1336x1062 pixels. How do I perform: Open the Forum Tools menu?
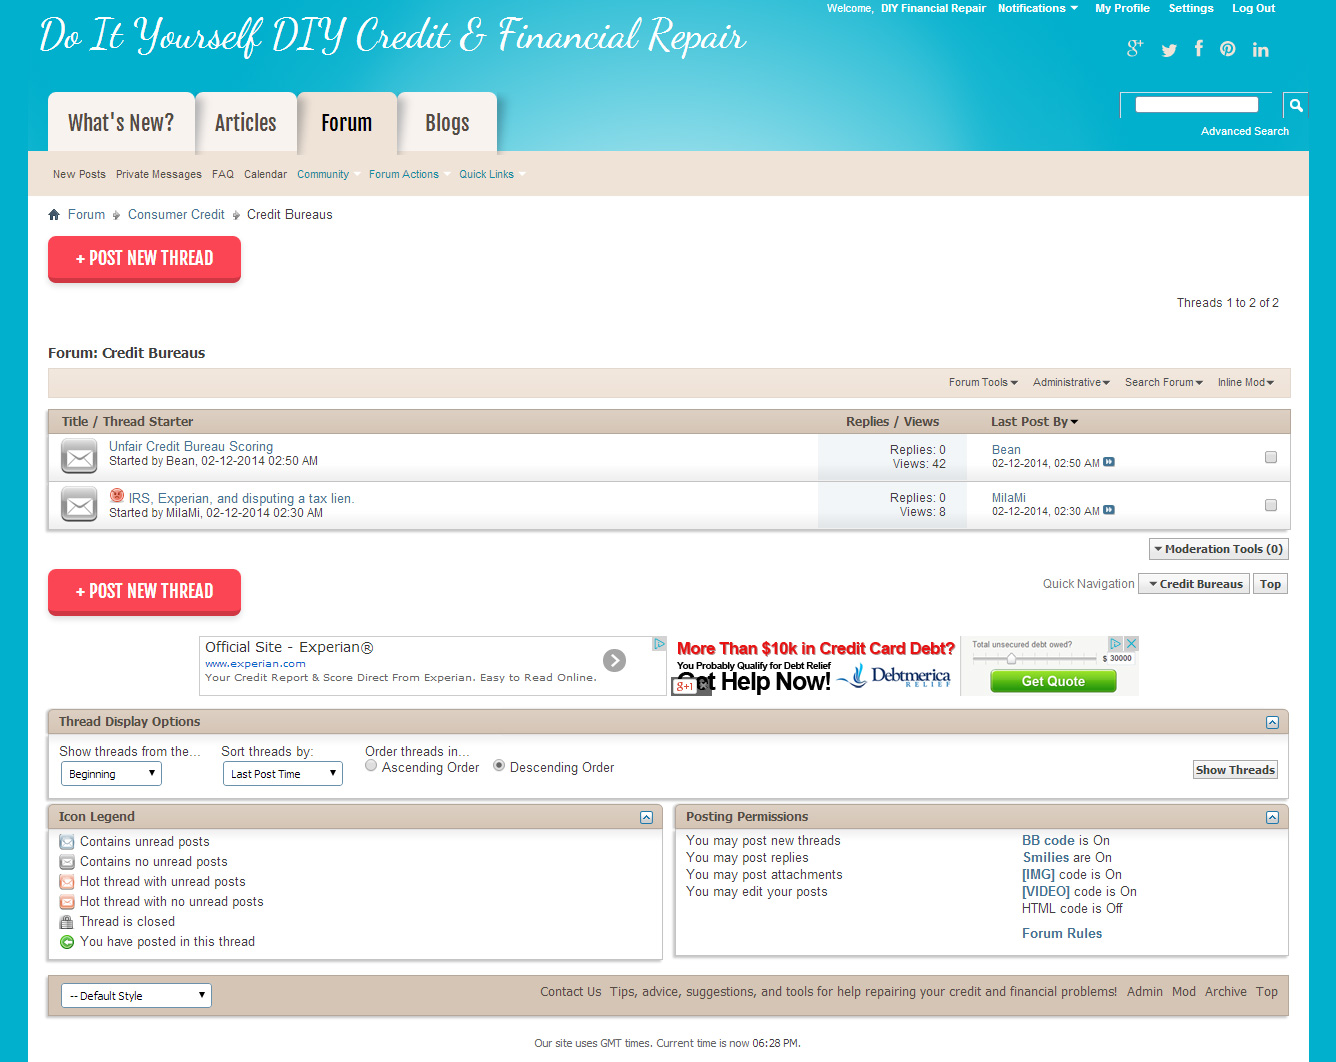982,383
